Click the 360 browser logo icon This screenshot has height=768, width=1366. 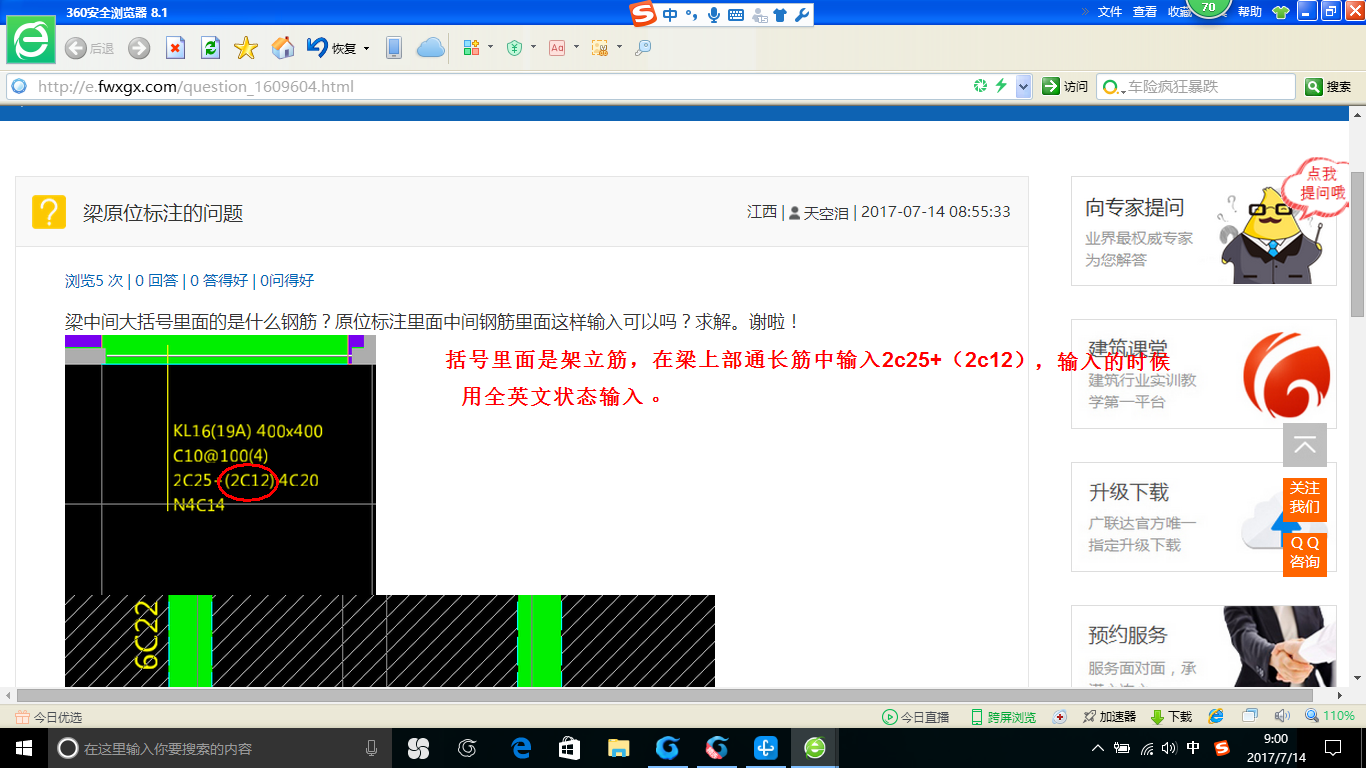coord(32,41)
